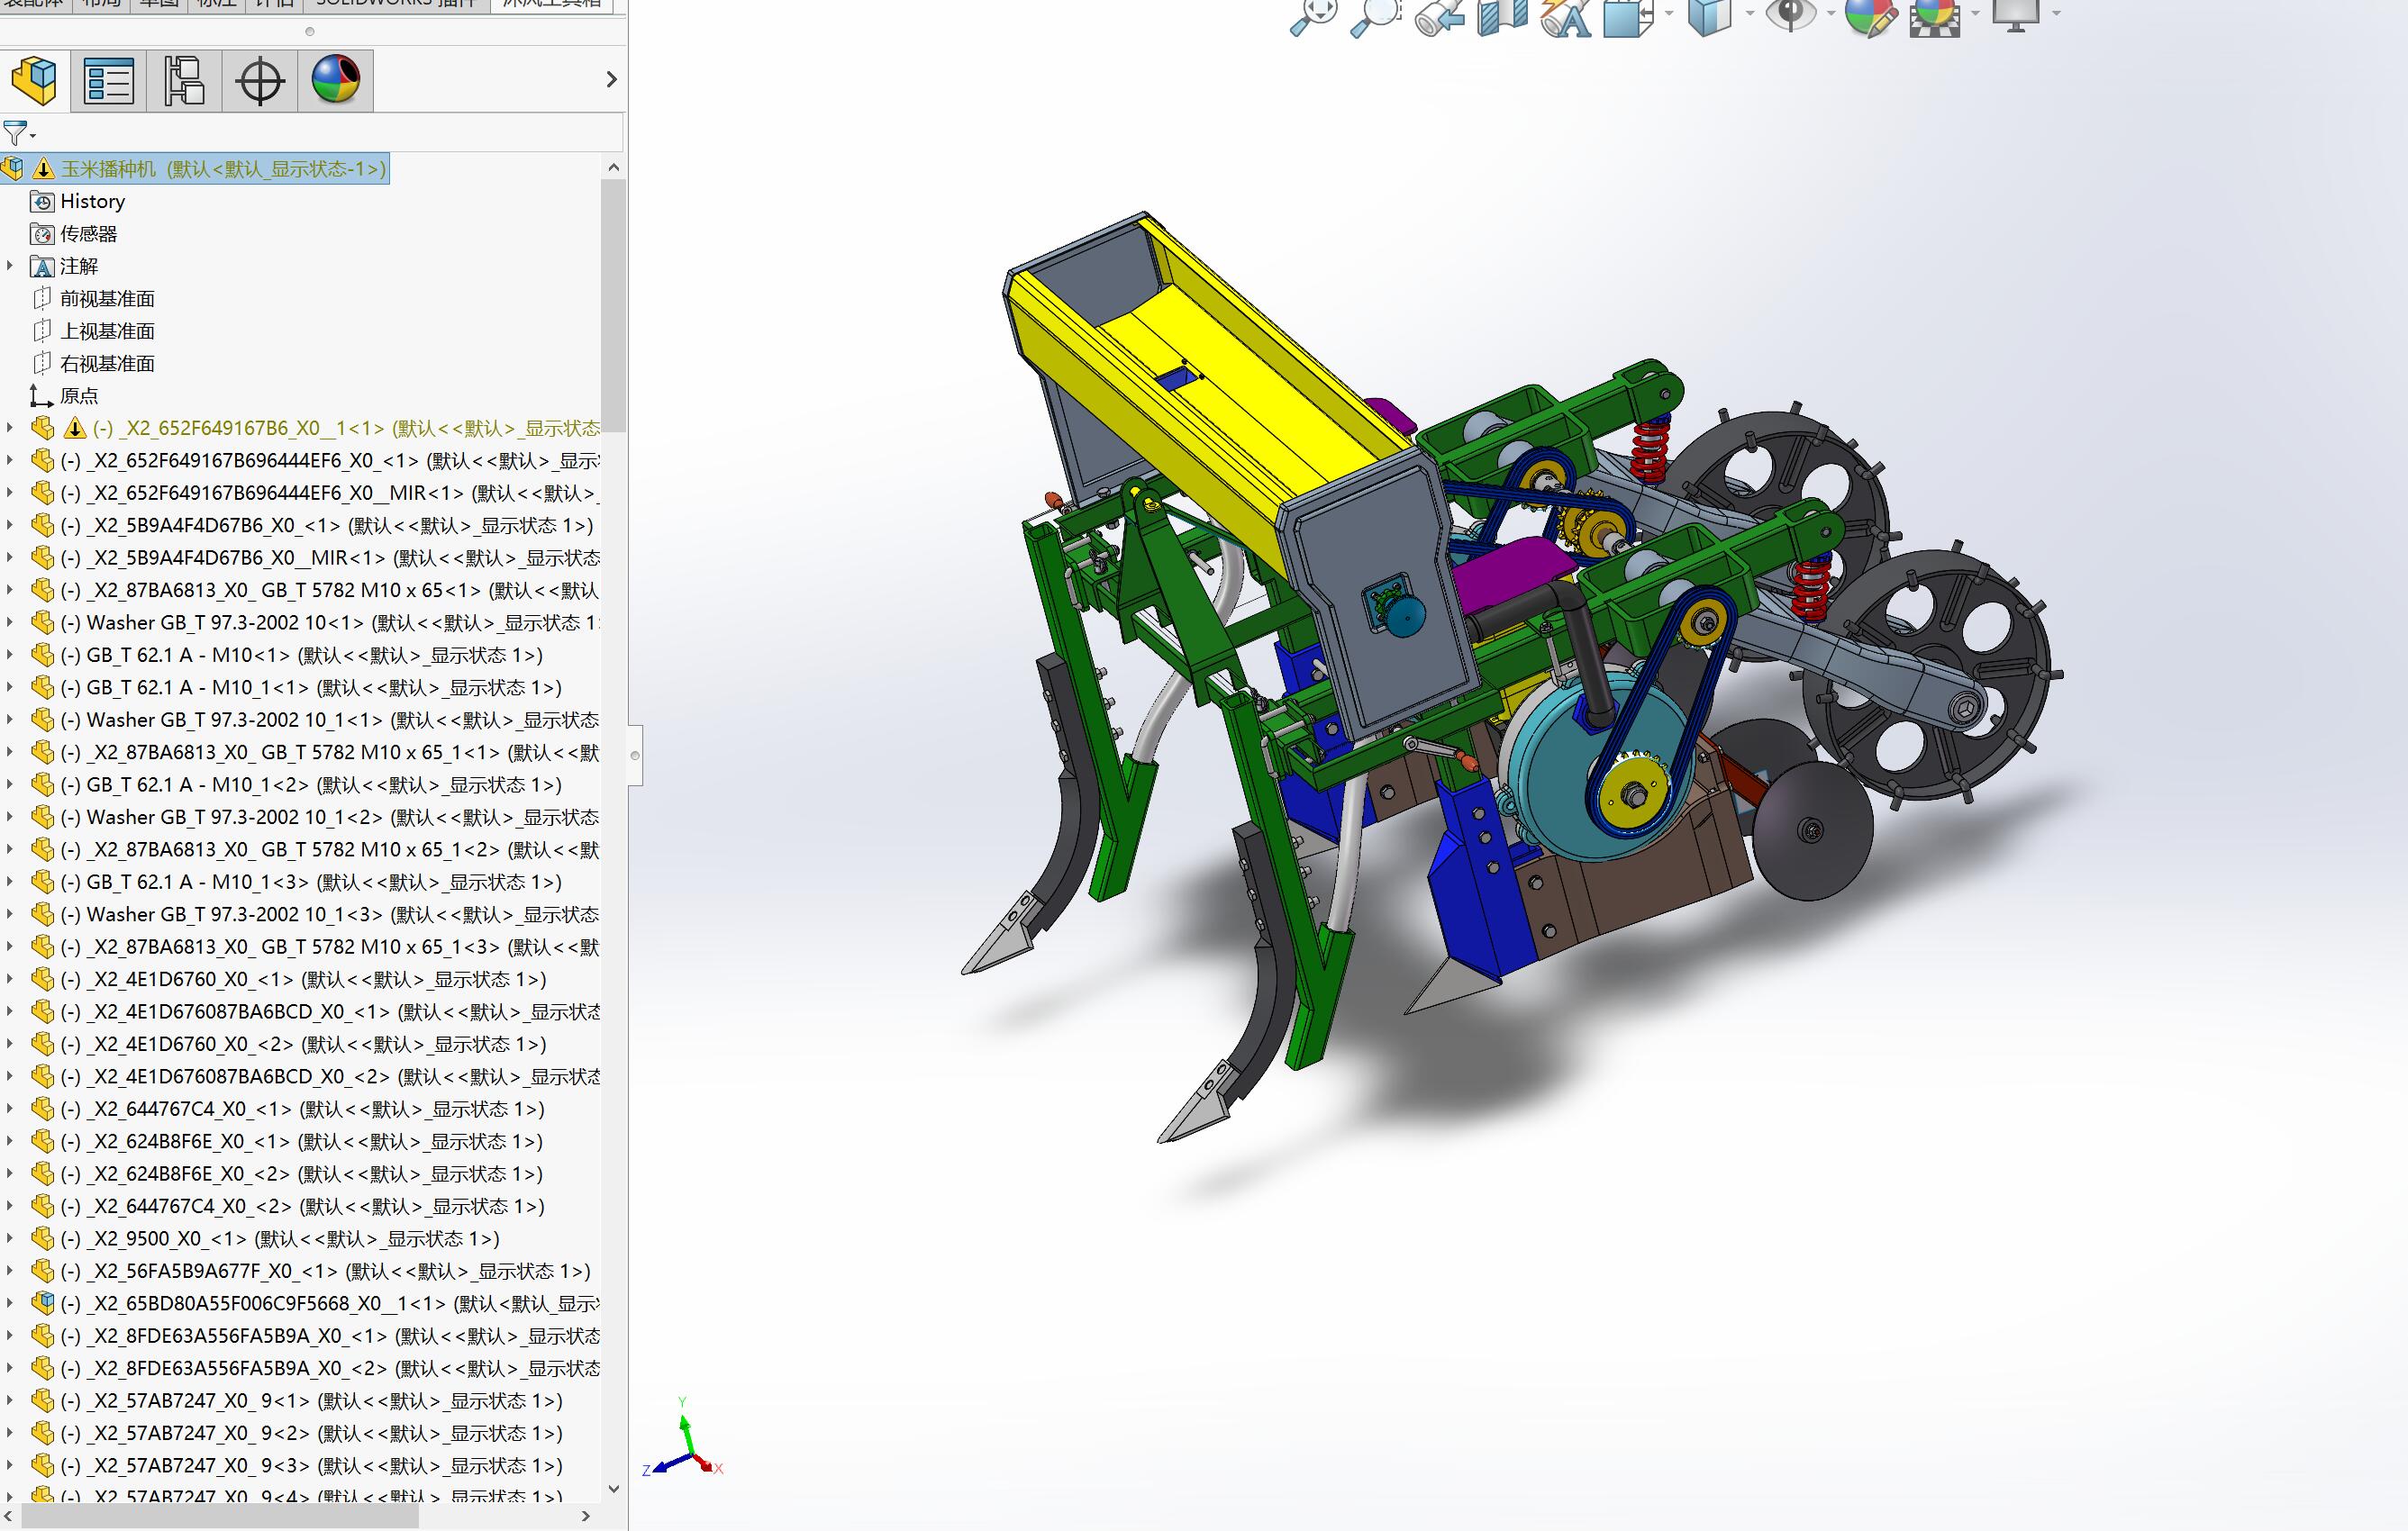2408x1531 pixels.
Task: Activate the Section View tool
Action: pyautogui.click(x=1502, y=17)
